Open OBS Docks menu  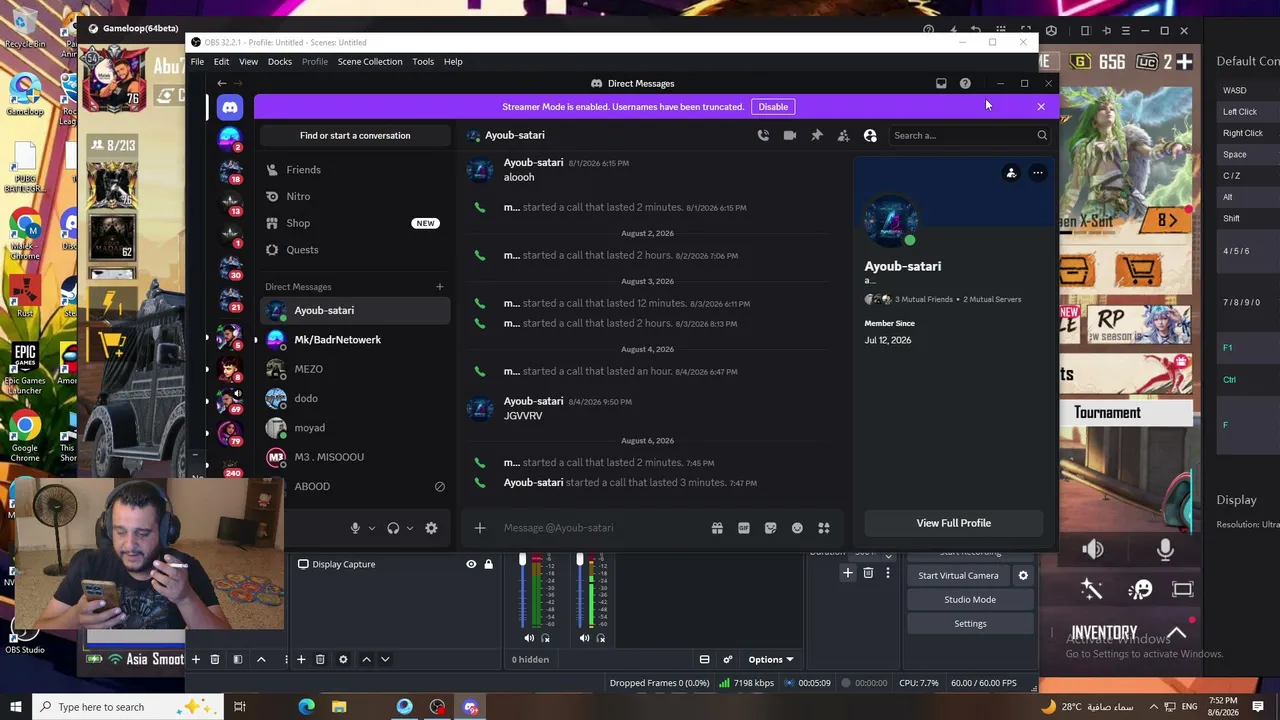point(280,62)
